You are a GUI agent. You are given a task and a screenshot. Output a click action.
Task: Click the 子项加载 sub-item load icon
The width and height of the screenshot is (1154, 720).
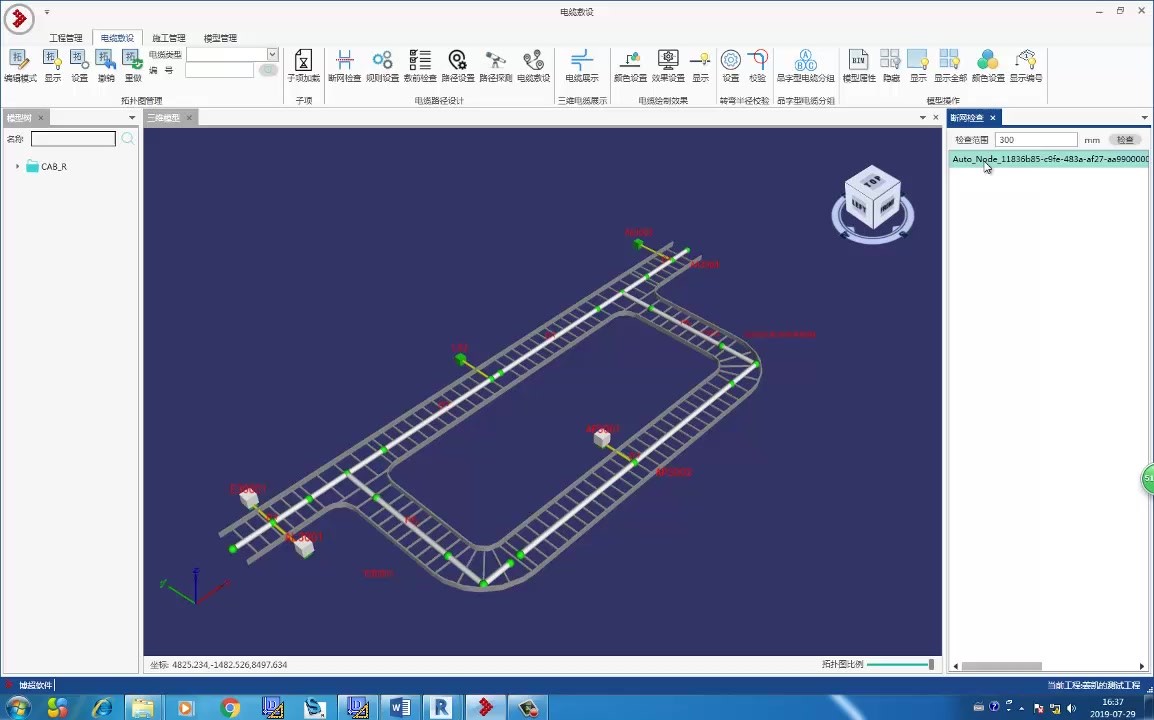click(x=303, y=66)
